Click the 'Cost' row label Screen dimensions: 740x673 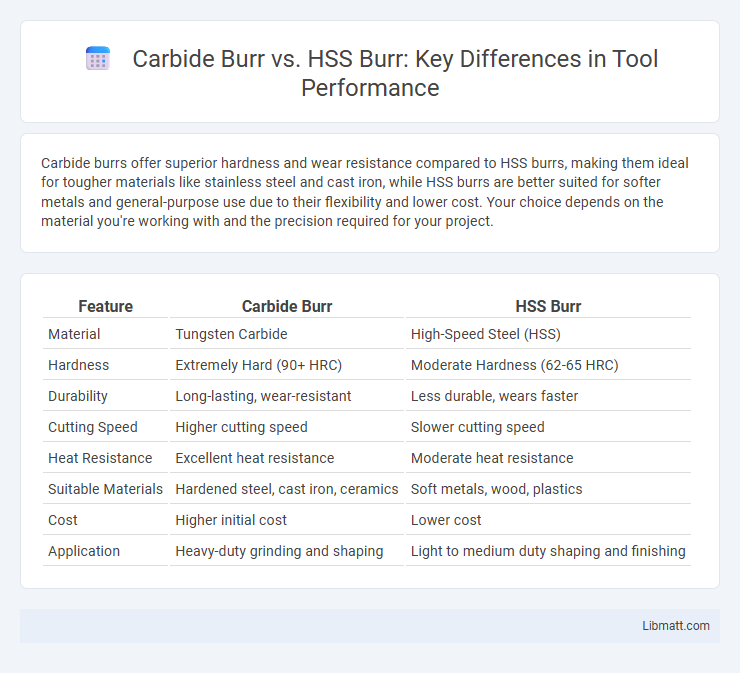coord(63,520)
